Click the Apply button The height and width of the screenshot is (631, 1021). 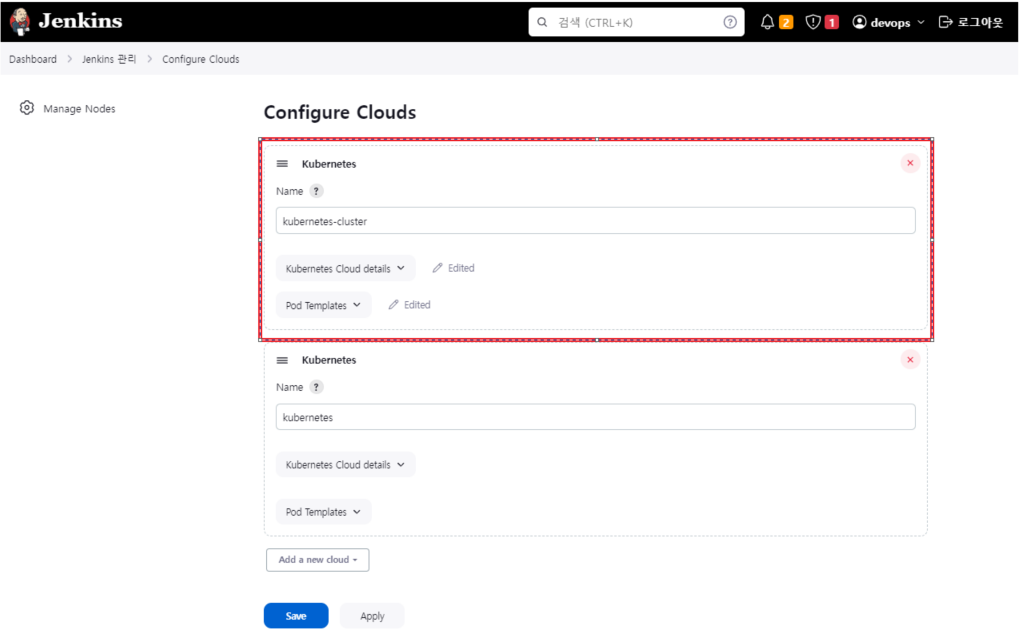point(372,616)
